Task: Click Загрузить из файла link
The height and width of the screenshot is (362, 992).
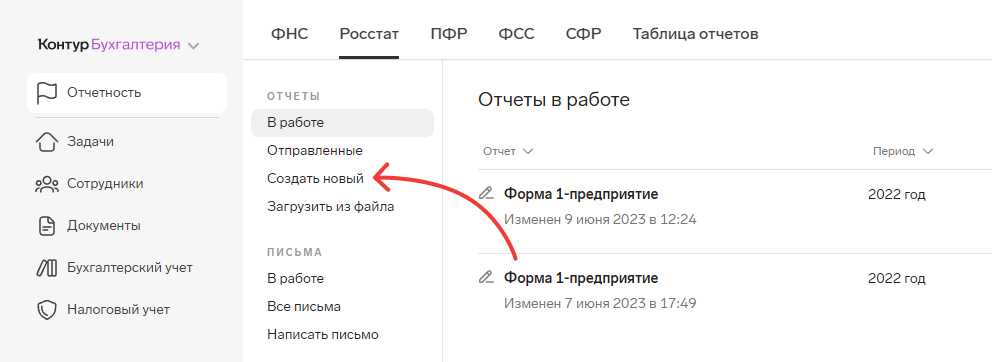Action: 330,207
